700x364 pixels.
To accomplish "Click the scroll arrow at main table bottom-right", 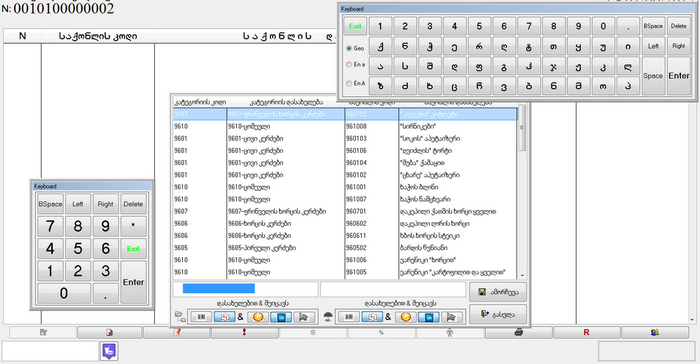I will [x=692, y=320].
